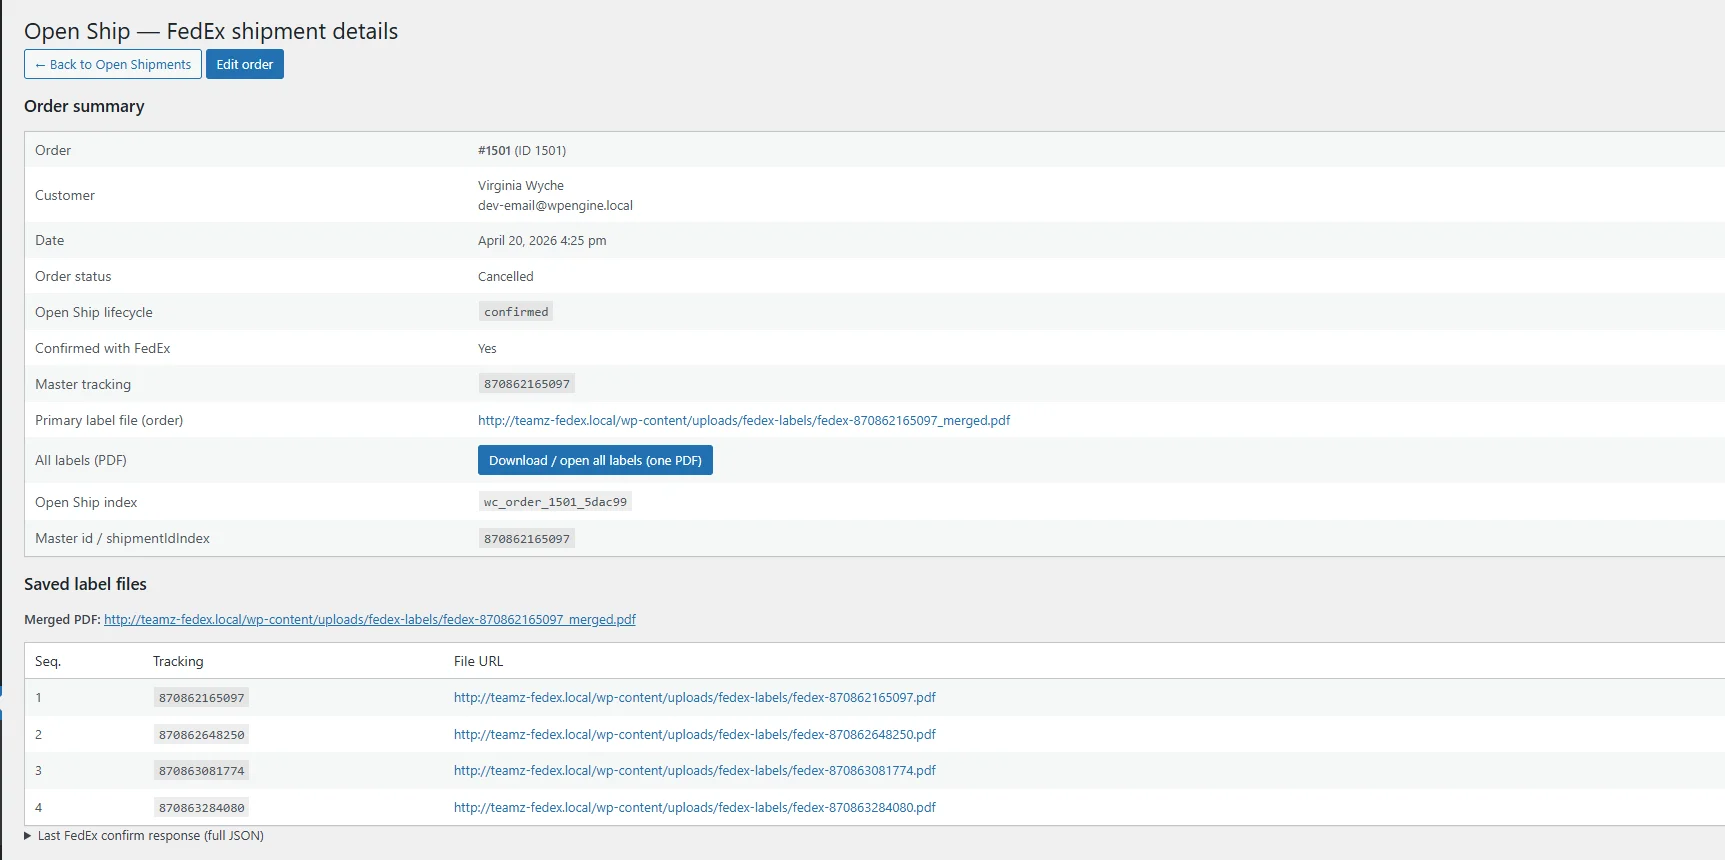Click the date April 20, 2026 4:25 pm
The image size is (1725, 860).
pos(542,240)
